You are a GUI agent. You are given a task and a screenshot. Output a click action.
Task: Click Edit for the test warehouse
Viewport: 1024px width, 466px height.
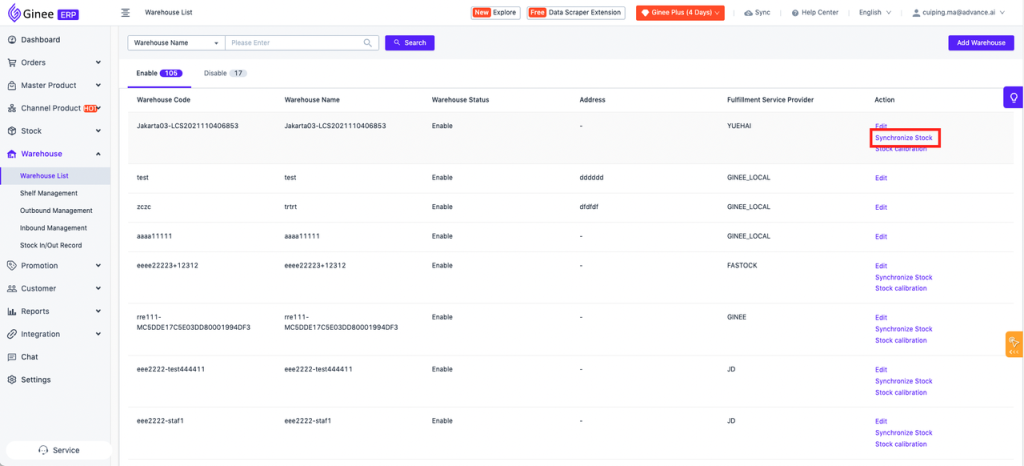pos(881,178)
